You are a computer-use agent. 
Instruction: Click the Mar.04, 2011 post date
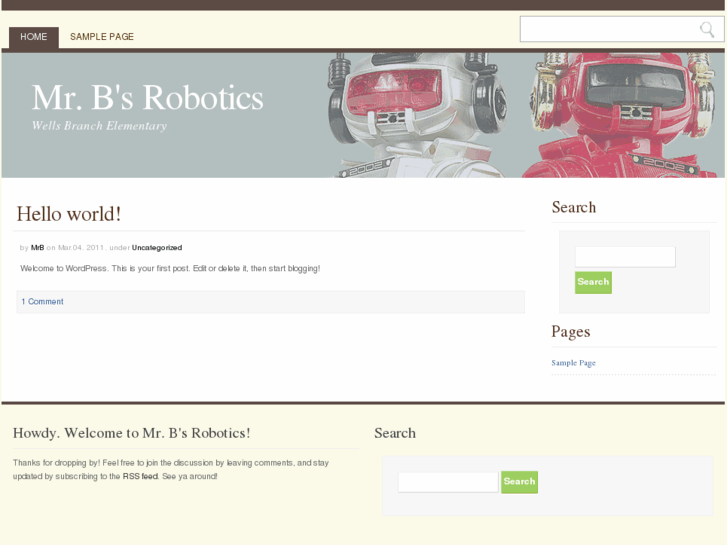point(81,248)
